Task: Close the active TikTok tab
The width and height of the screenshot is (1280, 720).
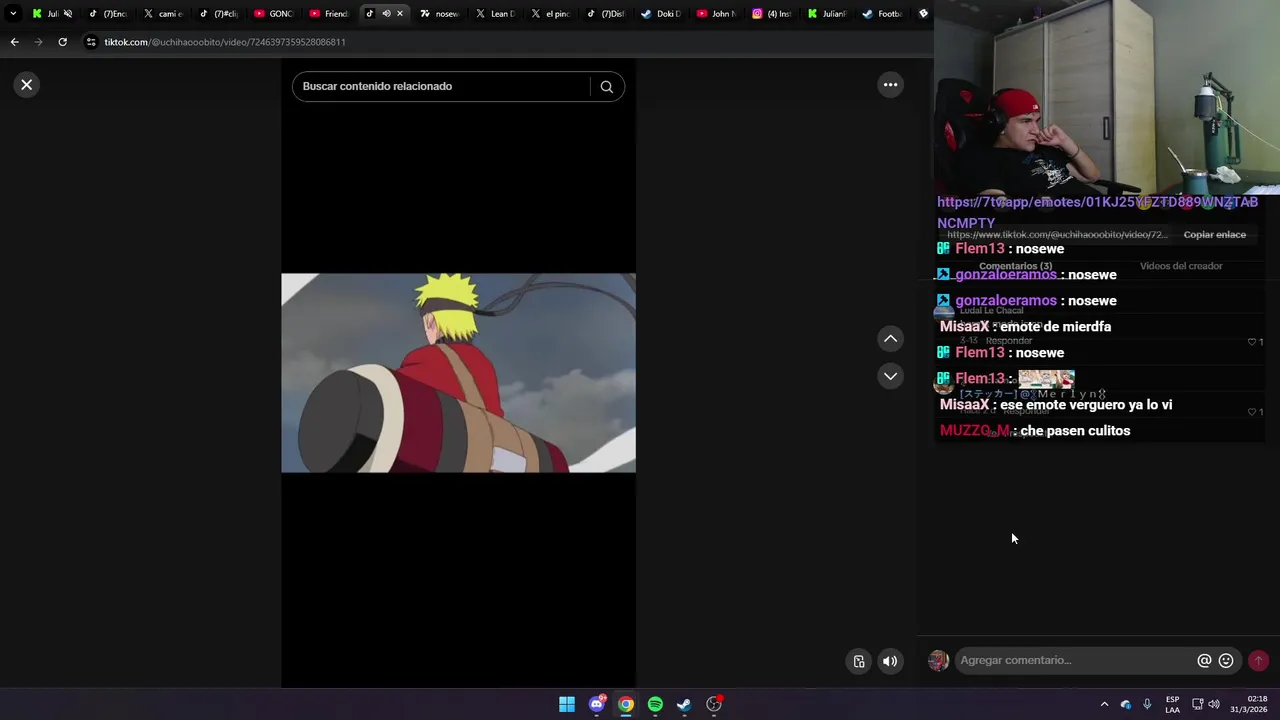Action: 400,14
